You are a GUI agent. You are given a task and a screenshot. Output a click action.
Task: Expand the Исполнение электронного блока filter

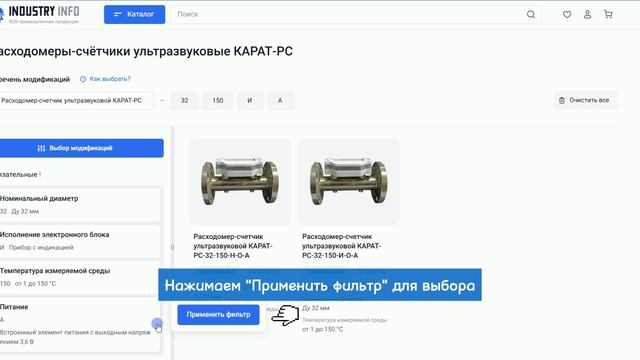80,241
